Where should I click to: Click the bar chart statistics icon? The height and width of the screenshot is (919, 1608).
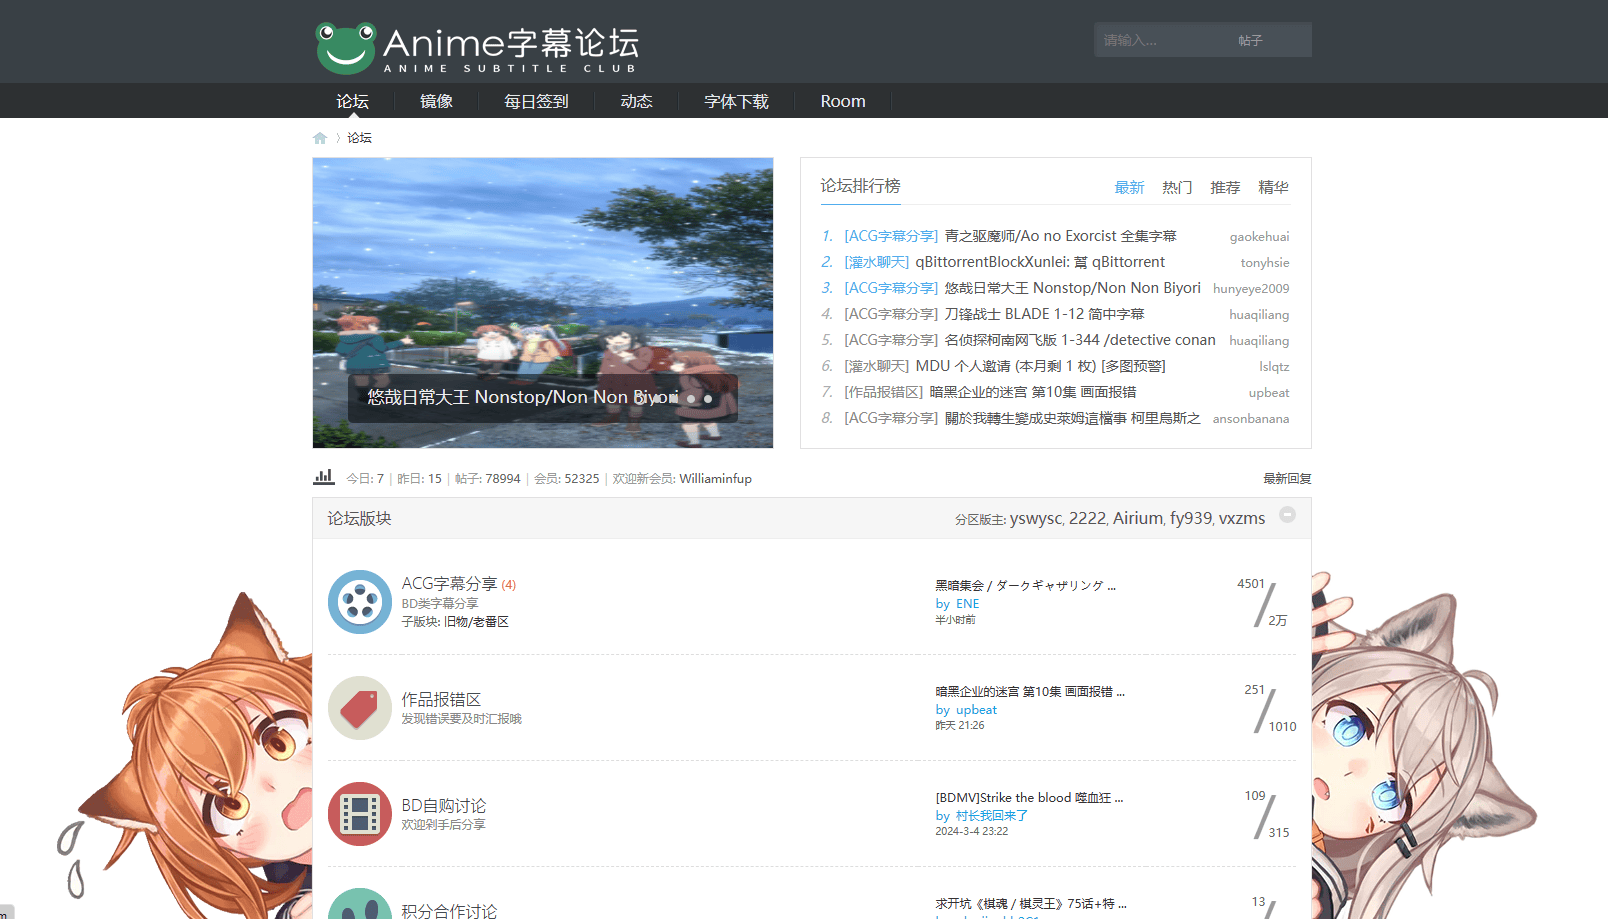[323, 477]
